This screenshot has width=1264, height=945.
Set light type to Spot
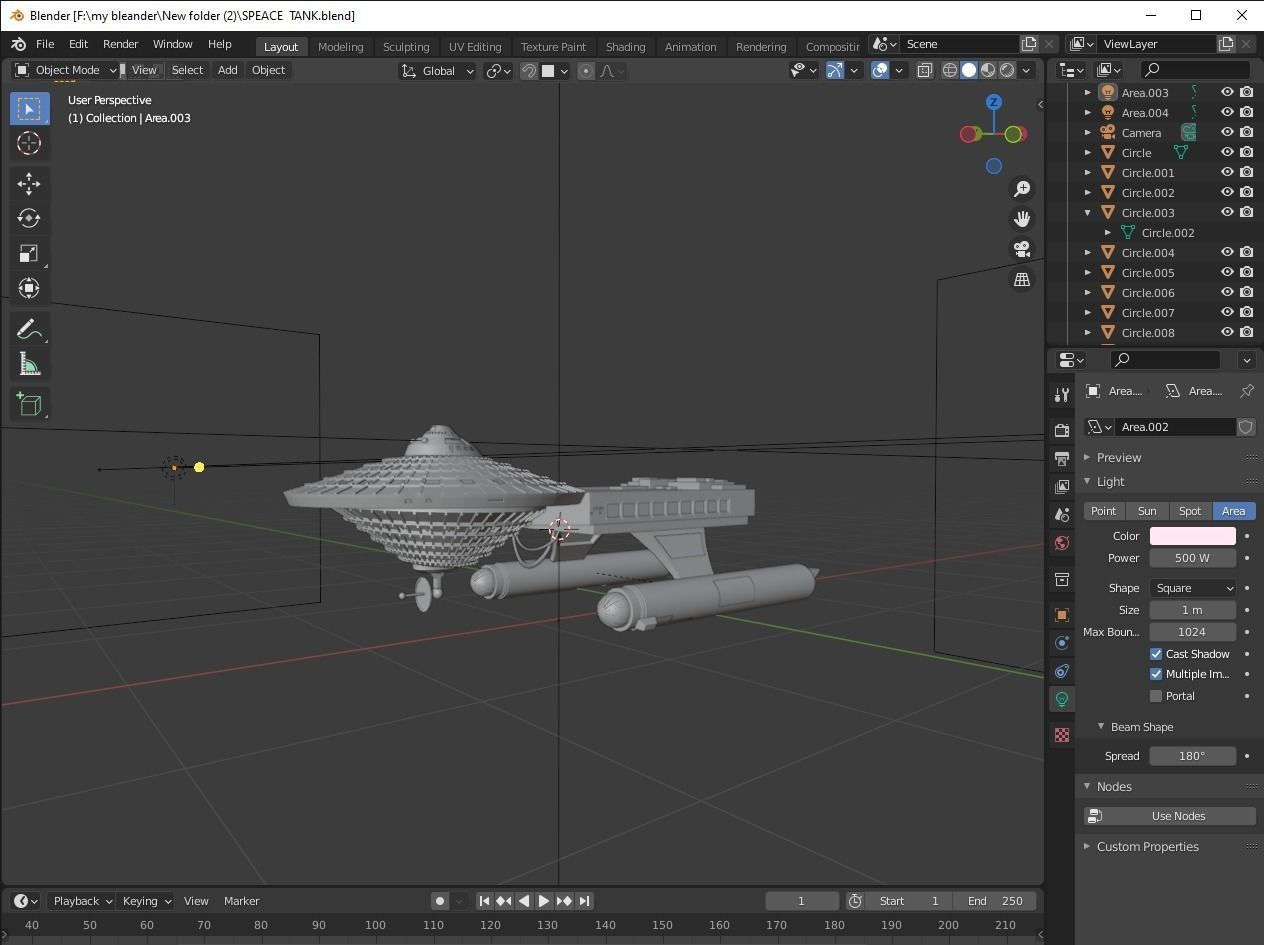pos(1190,511)
